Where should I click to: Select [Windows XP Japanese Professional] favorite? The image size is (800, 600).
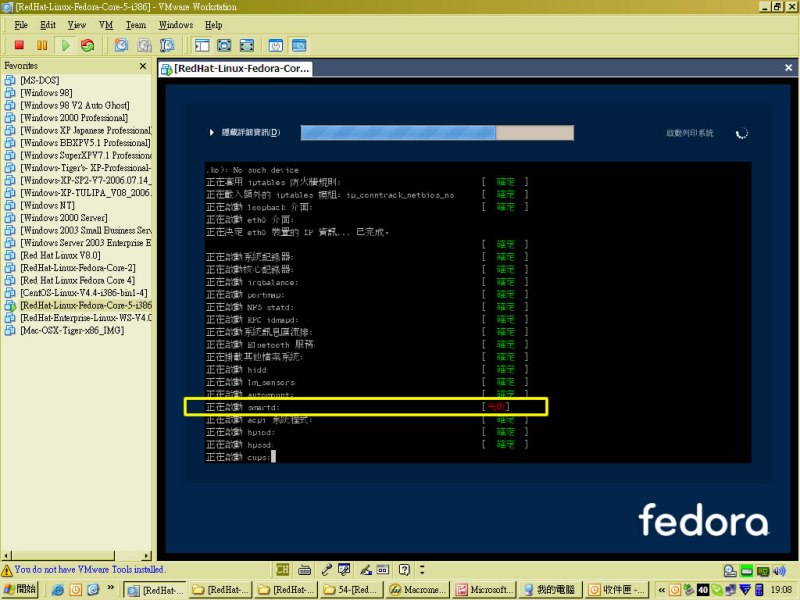pos(86,130)
